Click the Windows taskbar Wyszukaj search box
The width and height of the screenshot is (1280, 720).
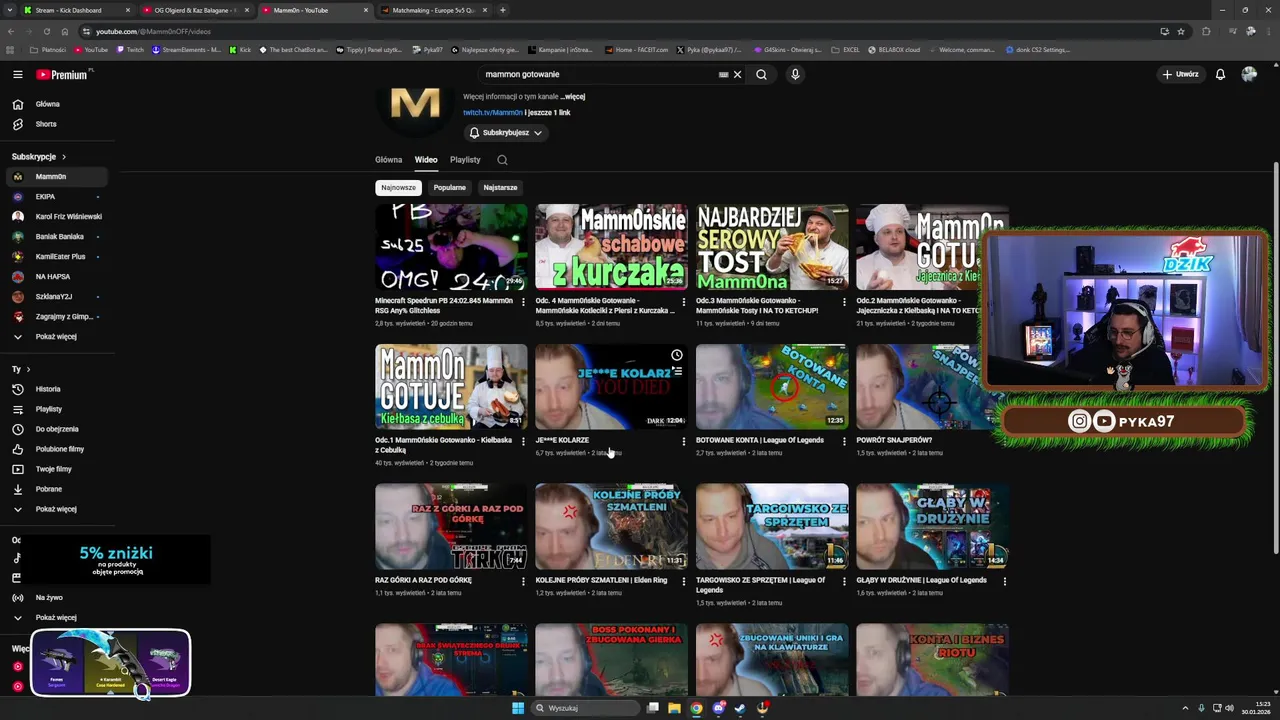585,708
